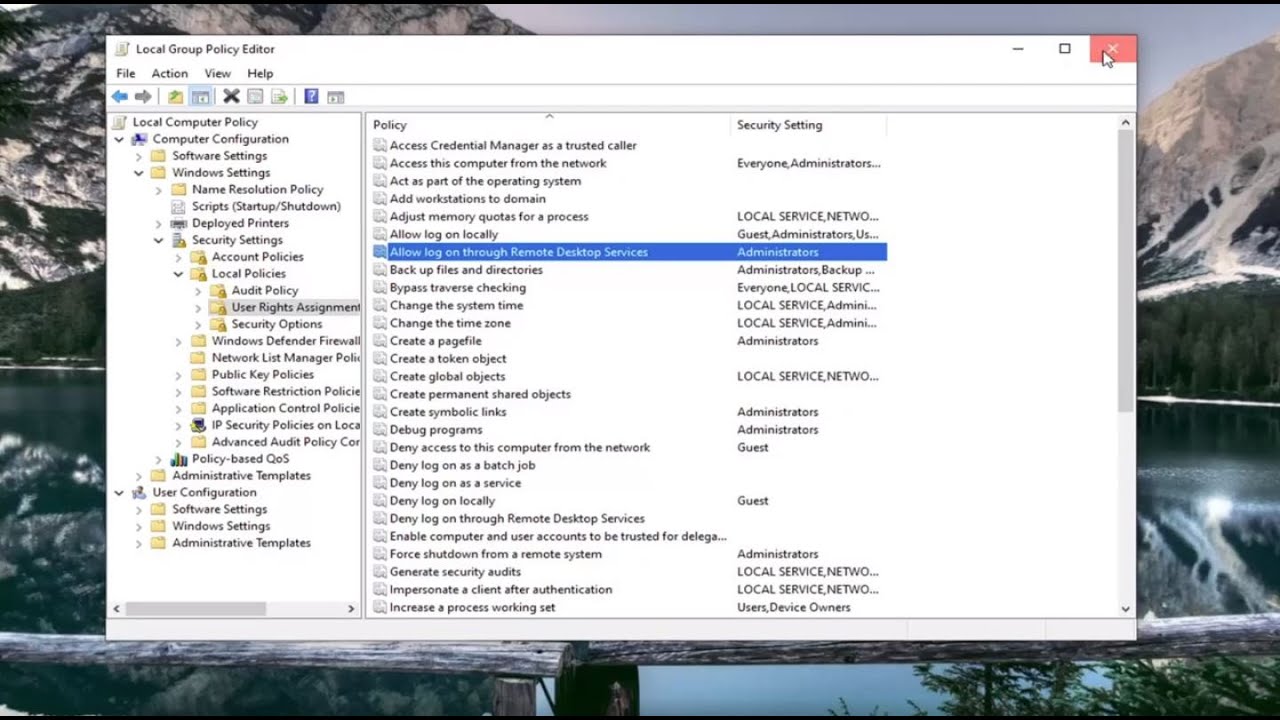Click the policy list's vertical scrollbar thumb
Viewport: 1280px width, 720px height.
tap(1125, 270)
